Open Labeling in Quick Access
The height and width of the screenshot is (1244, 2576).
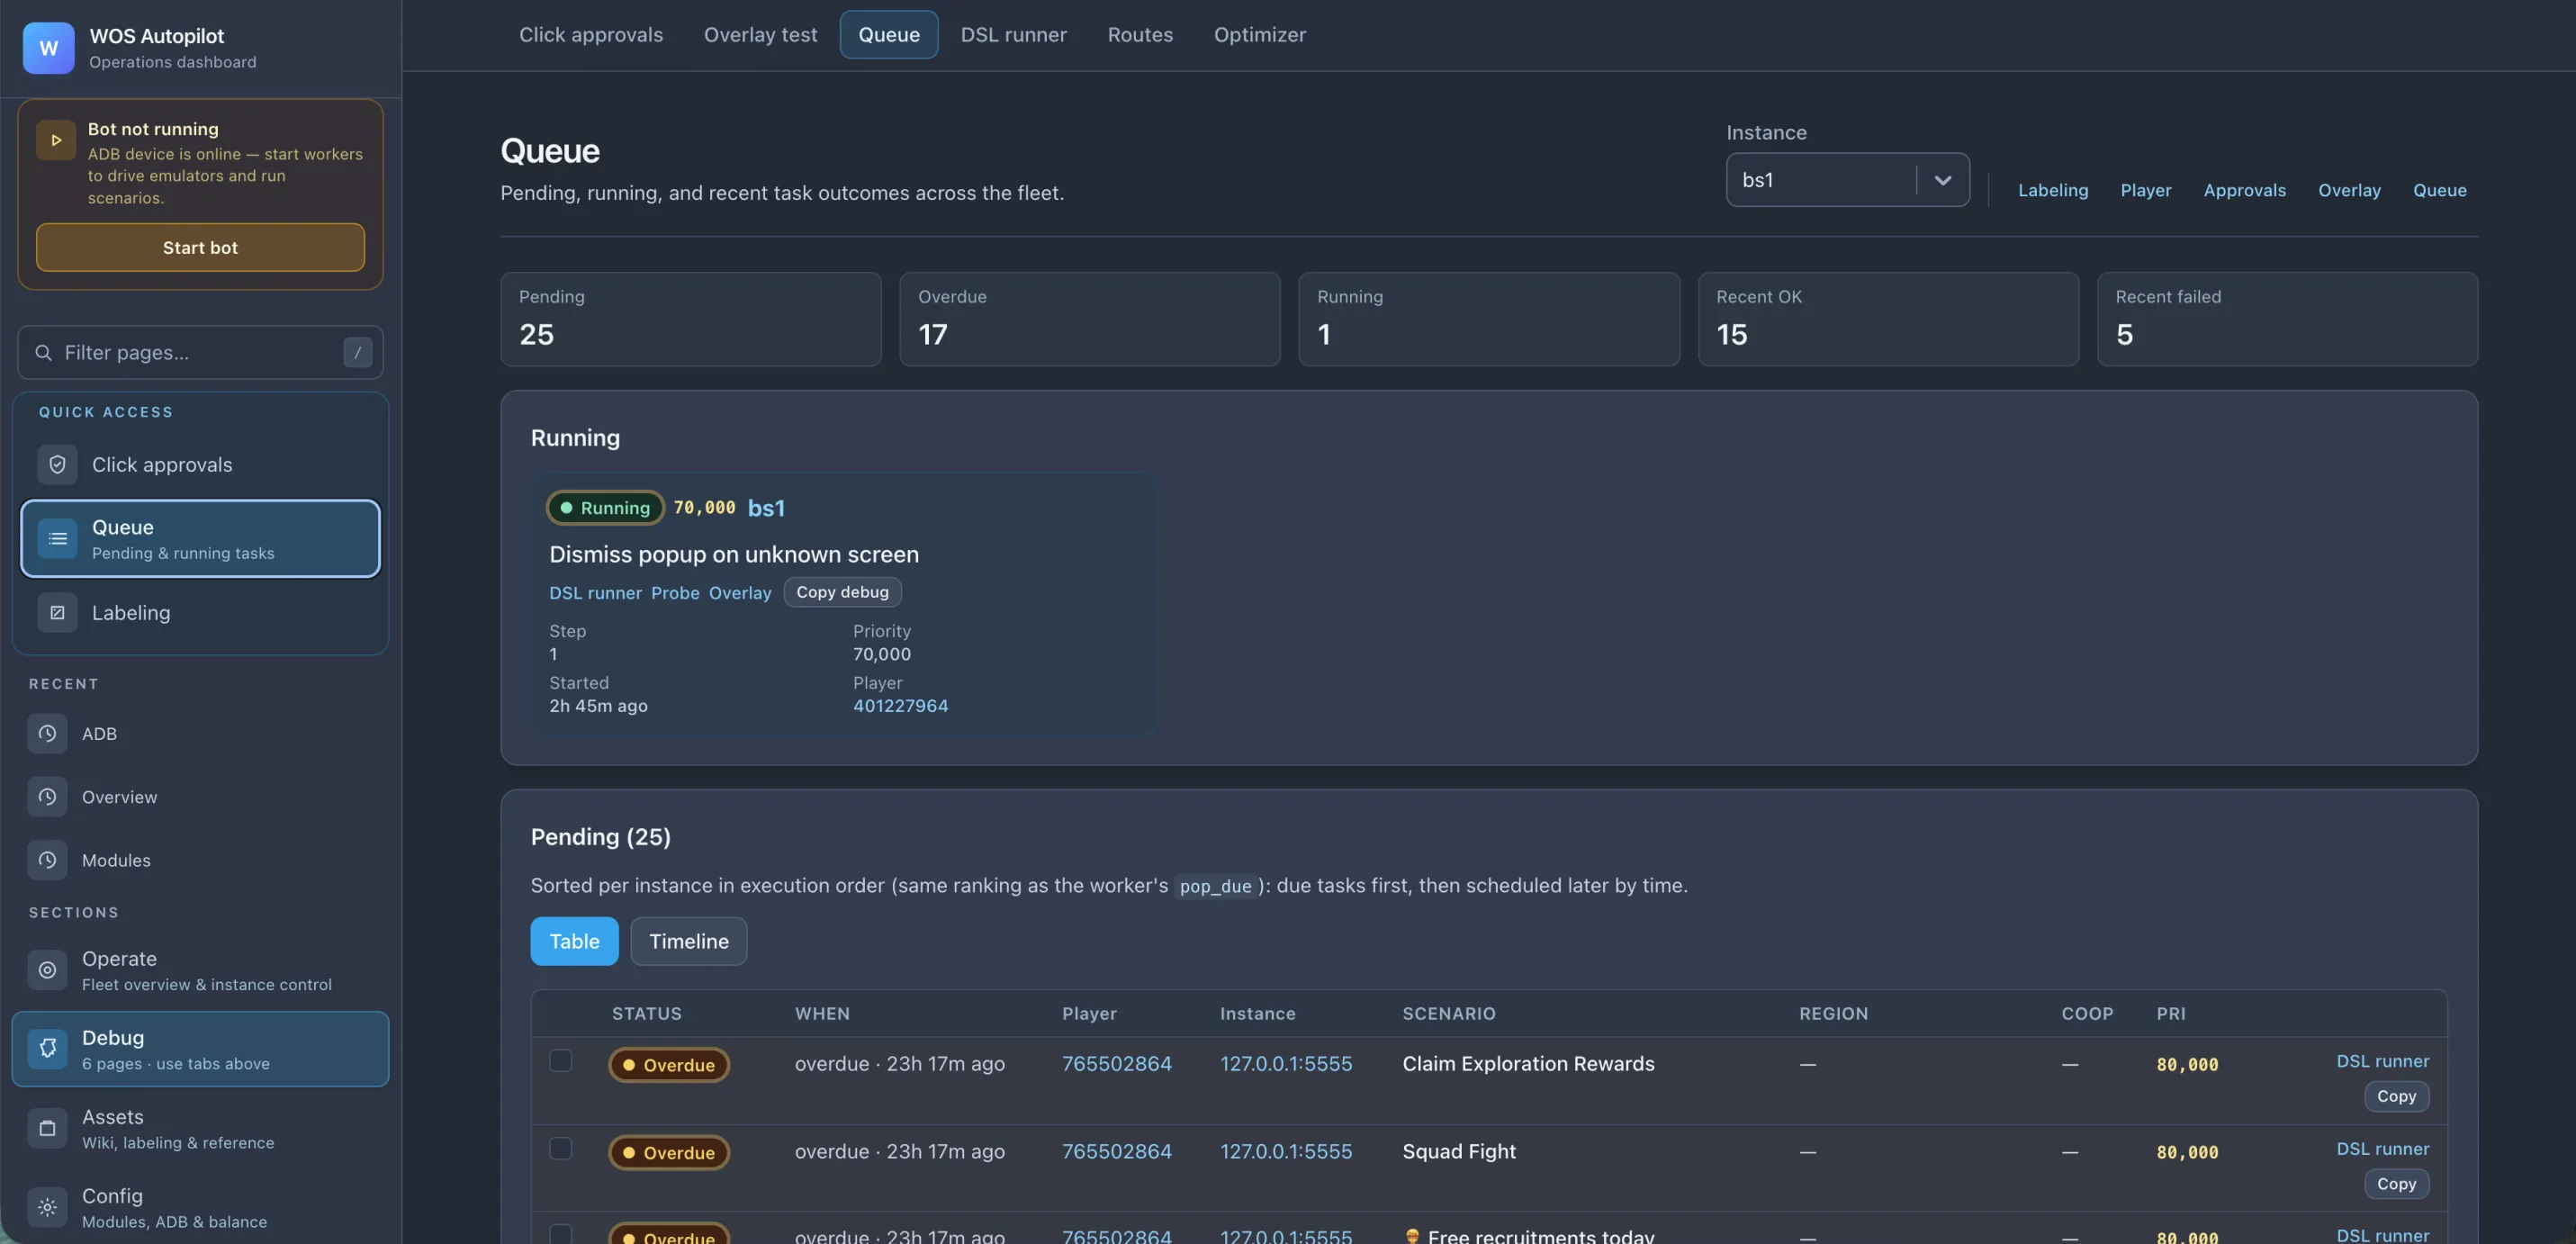tap(200, 613)
